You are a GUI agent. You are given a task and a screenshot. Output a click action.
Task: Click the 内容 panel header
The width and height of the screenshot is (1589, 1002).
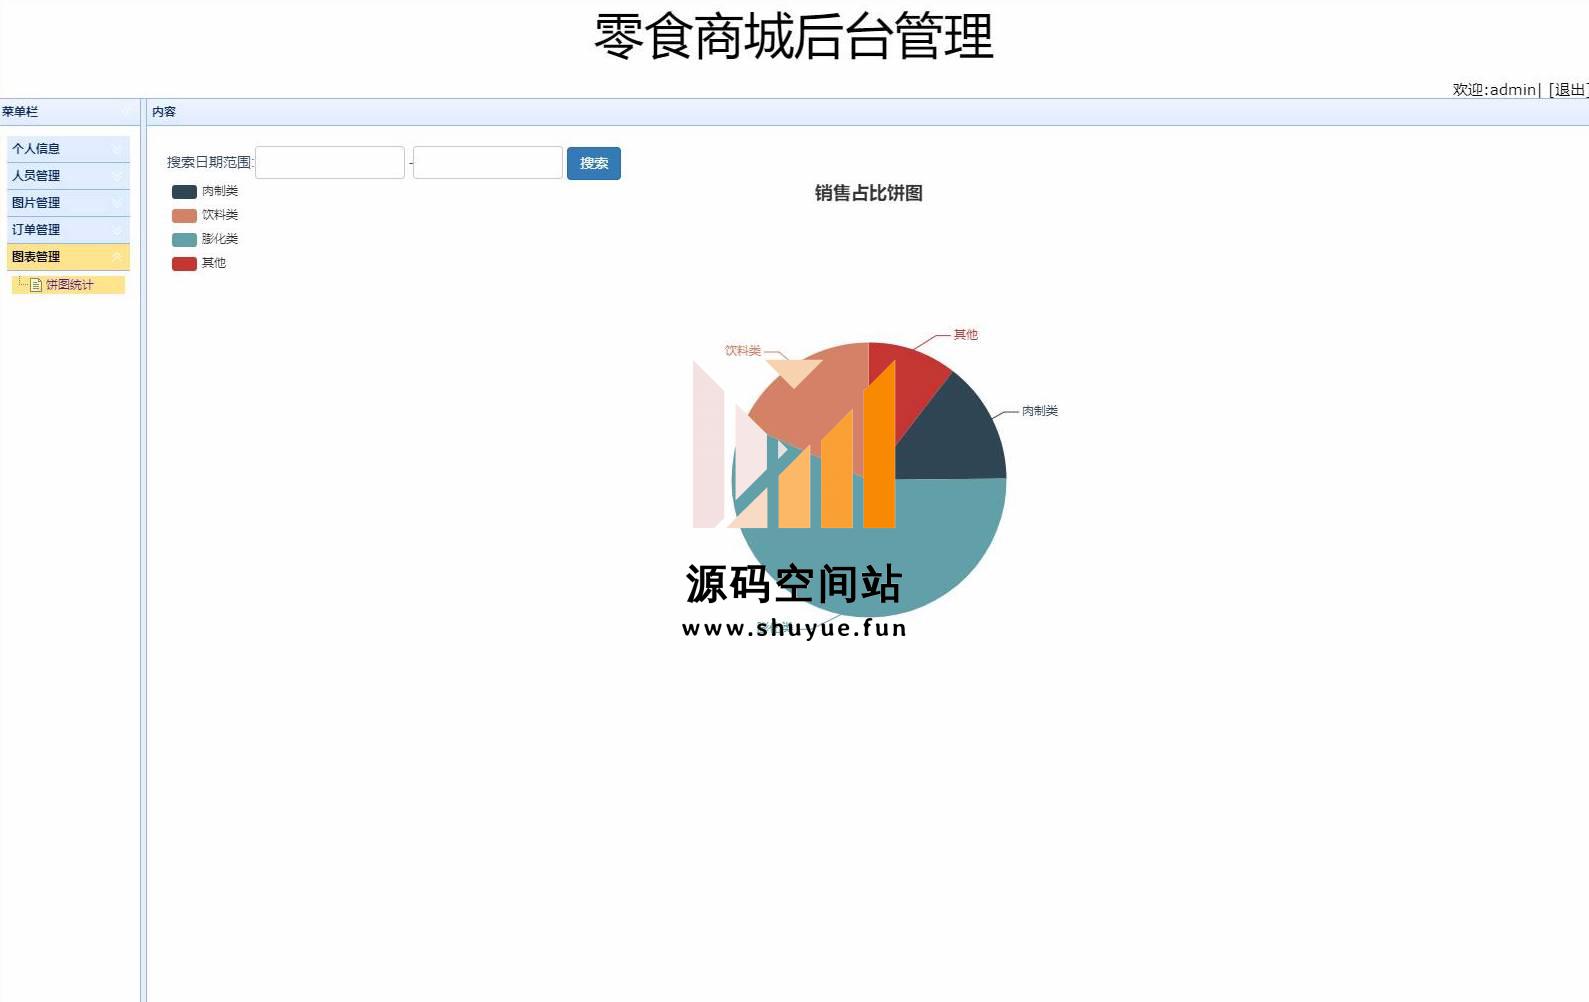coord(868,112)
